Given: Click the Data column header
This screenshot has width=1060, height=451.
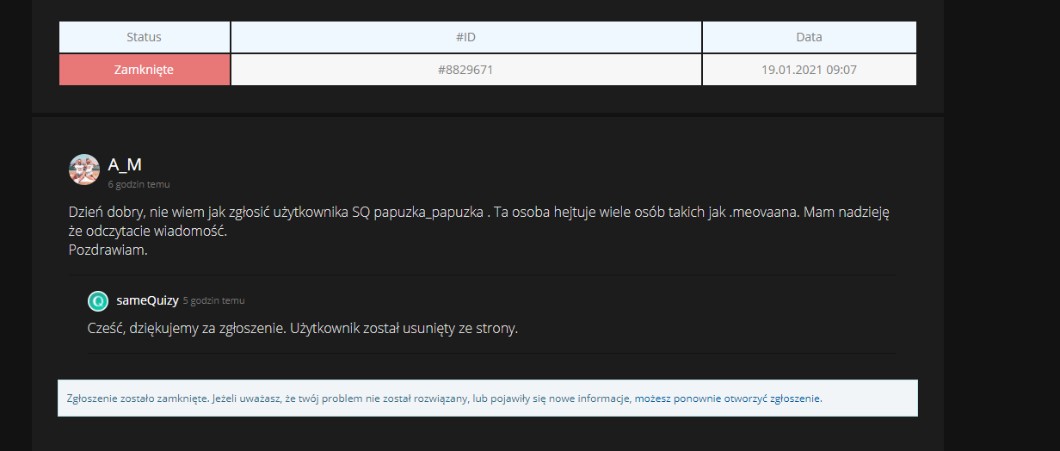Looking at the screenshot, I should [x=808, y=37].
